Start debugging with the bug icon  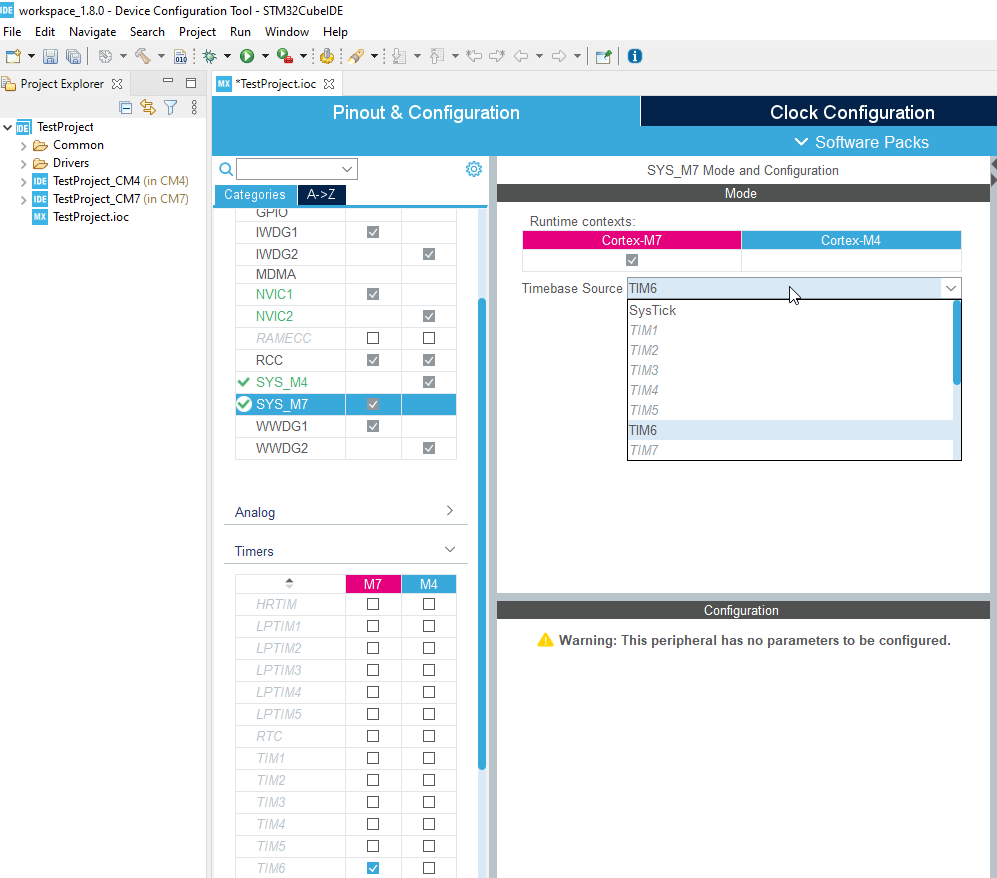click(210, 57)
